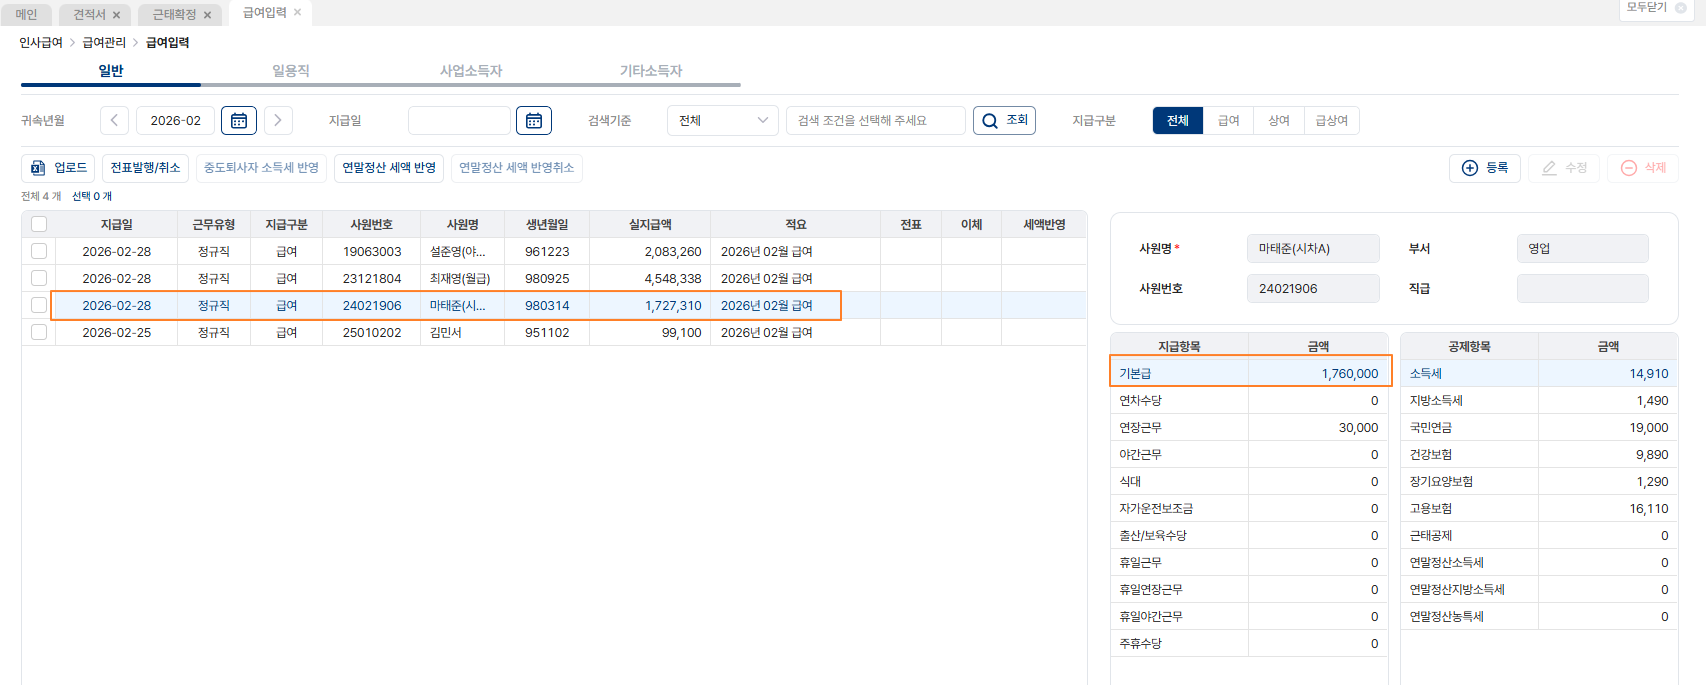The height and width of the screenshot is (685, 1706).
Task: Select the 일반 sub-tab
Action: [x=111, y=71]
